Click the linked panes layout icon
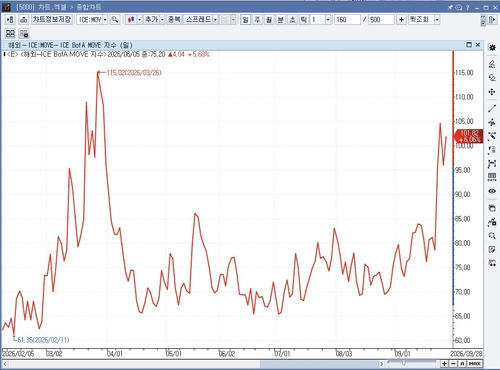 24,33
